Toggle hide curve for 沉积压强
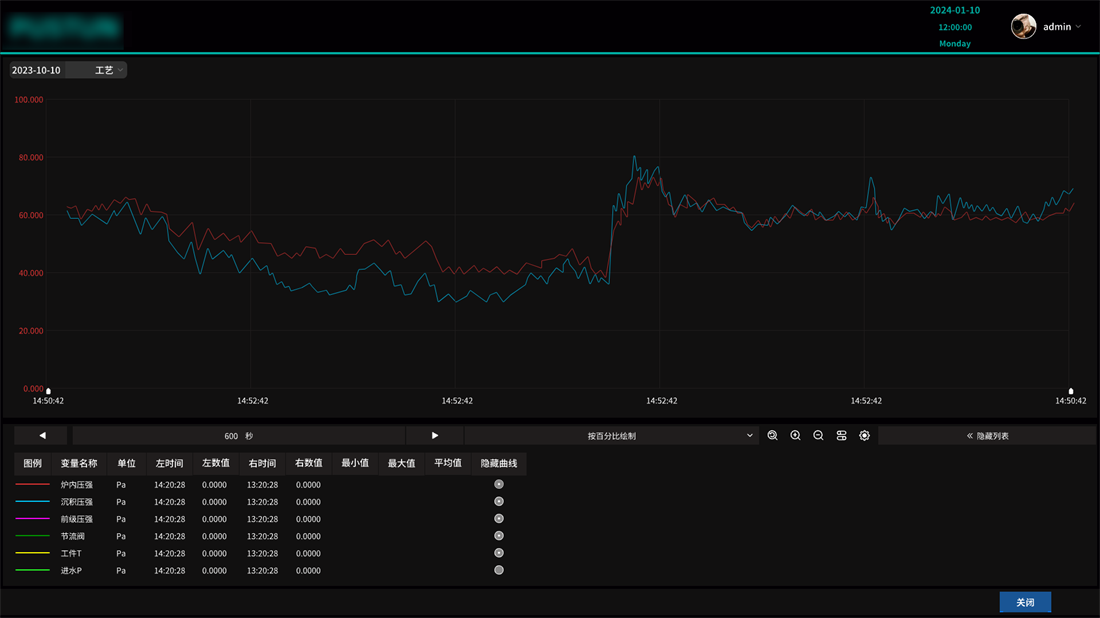This screenshot has height=618, width=1100. click(499, 502)
